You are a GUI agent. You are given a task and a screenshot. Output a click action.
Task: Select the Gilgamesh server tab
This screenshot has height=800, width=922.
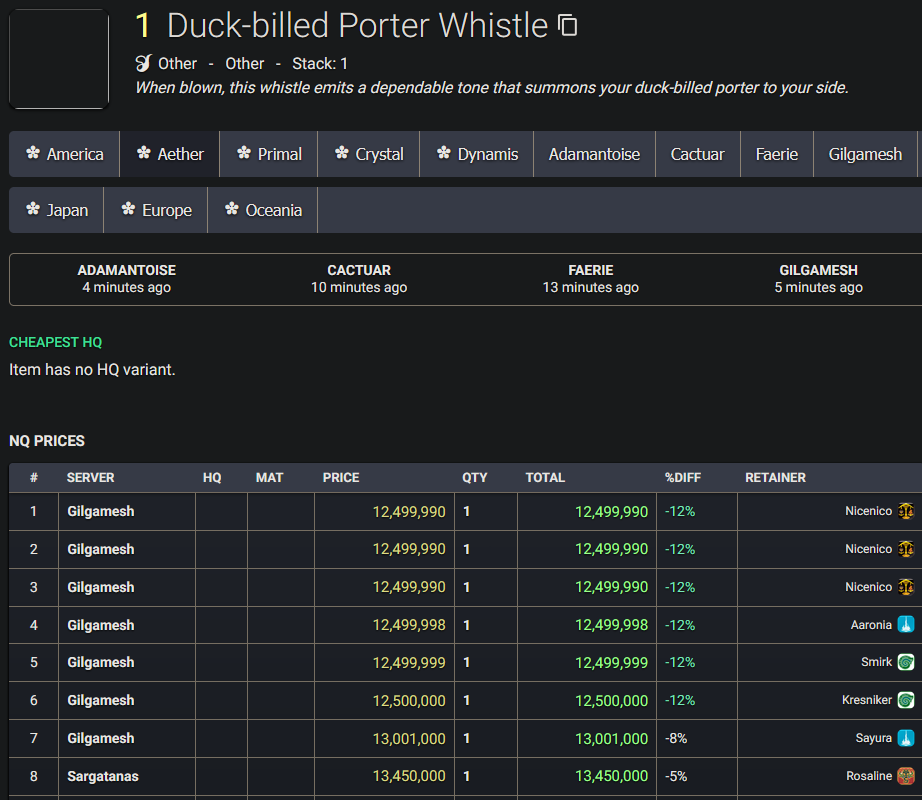(865, 154)
